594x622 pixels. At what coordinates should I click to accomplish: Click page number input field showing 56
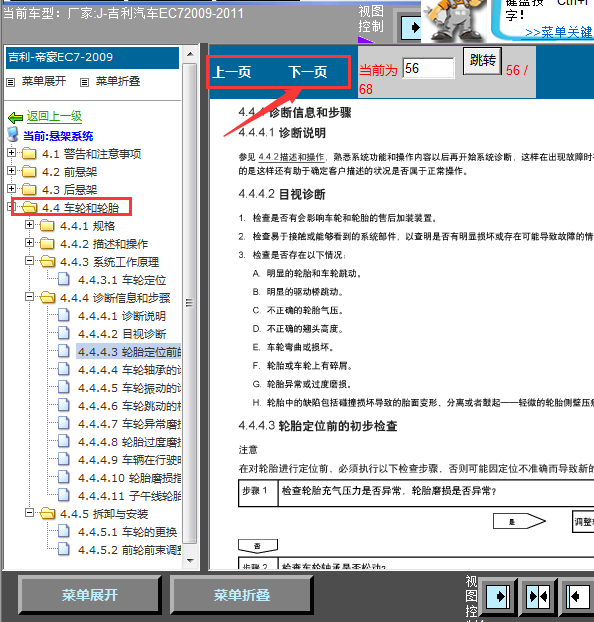pyautogui.click(x=429, y=68)
